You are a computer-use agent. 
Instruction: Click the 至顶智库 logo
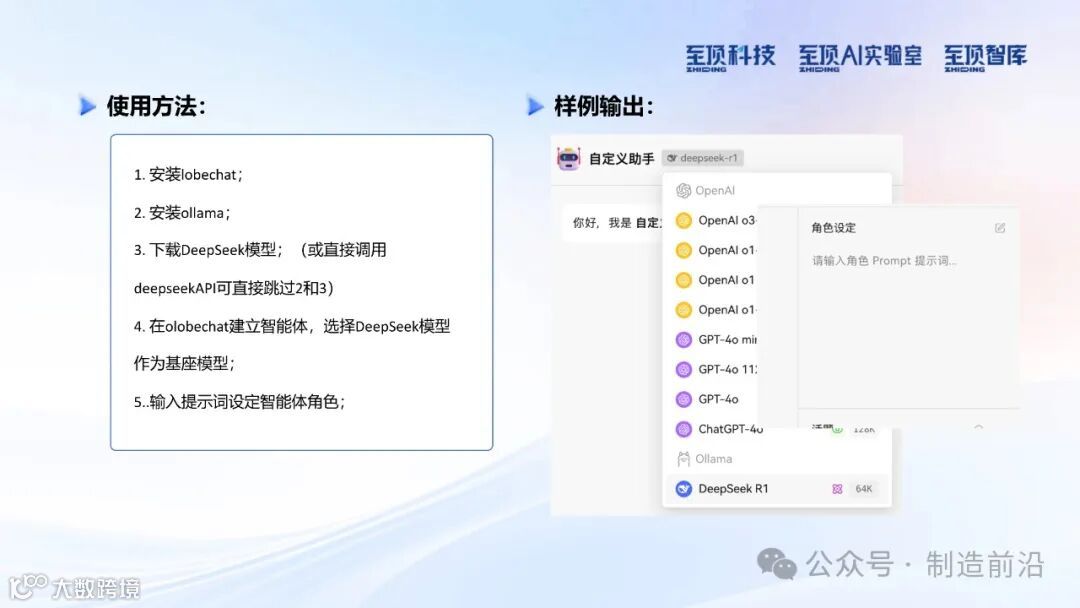click(985, 58)
